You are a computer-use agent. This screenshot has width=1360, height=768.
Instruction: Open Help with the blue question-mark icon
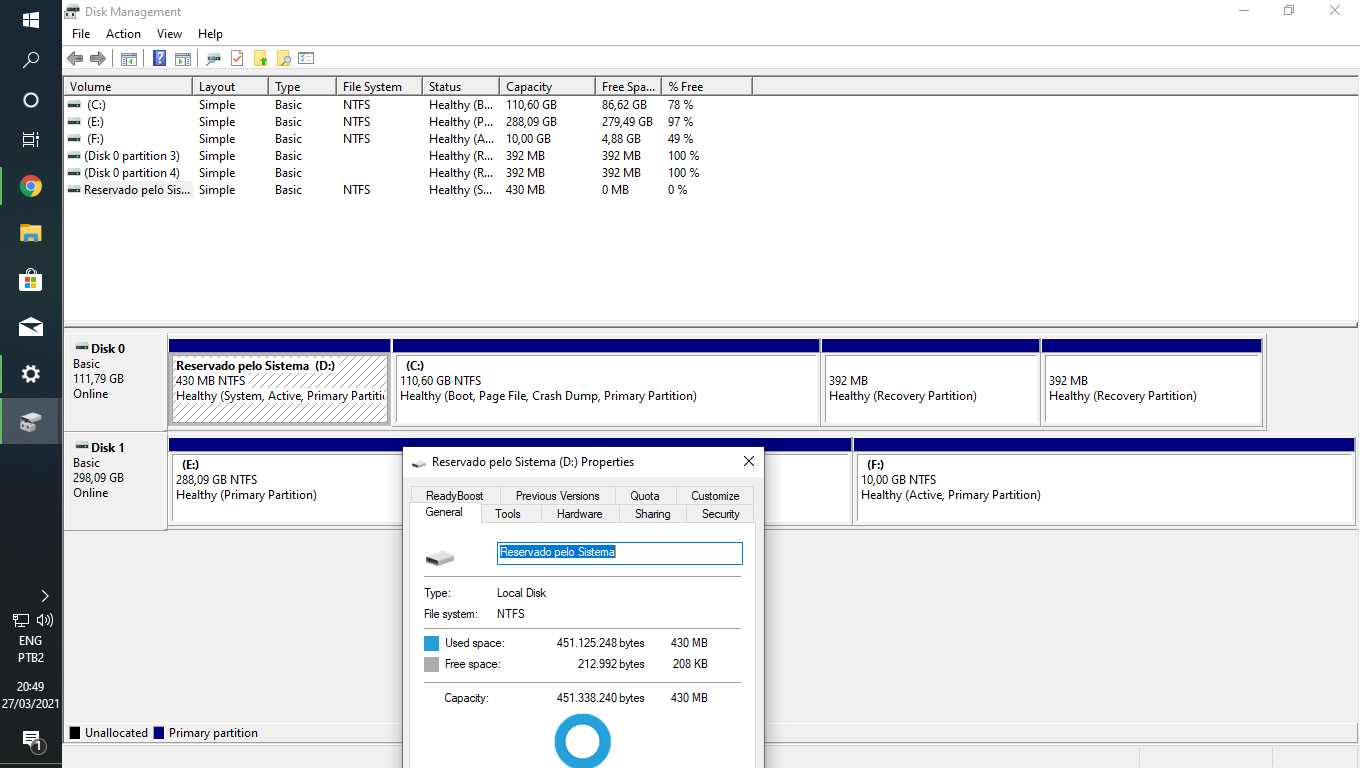pos(160,59)
